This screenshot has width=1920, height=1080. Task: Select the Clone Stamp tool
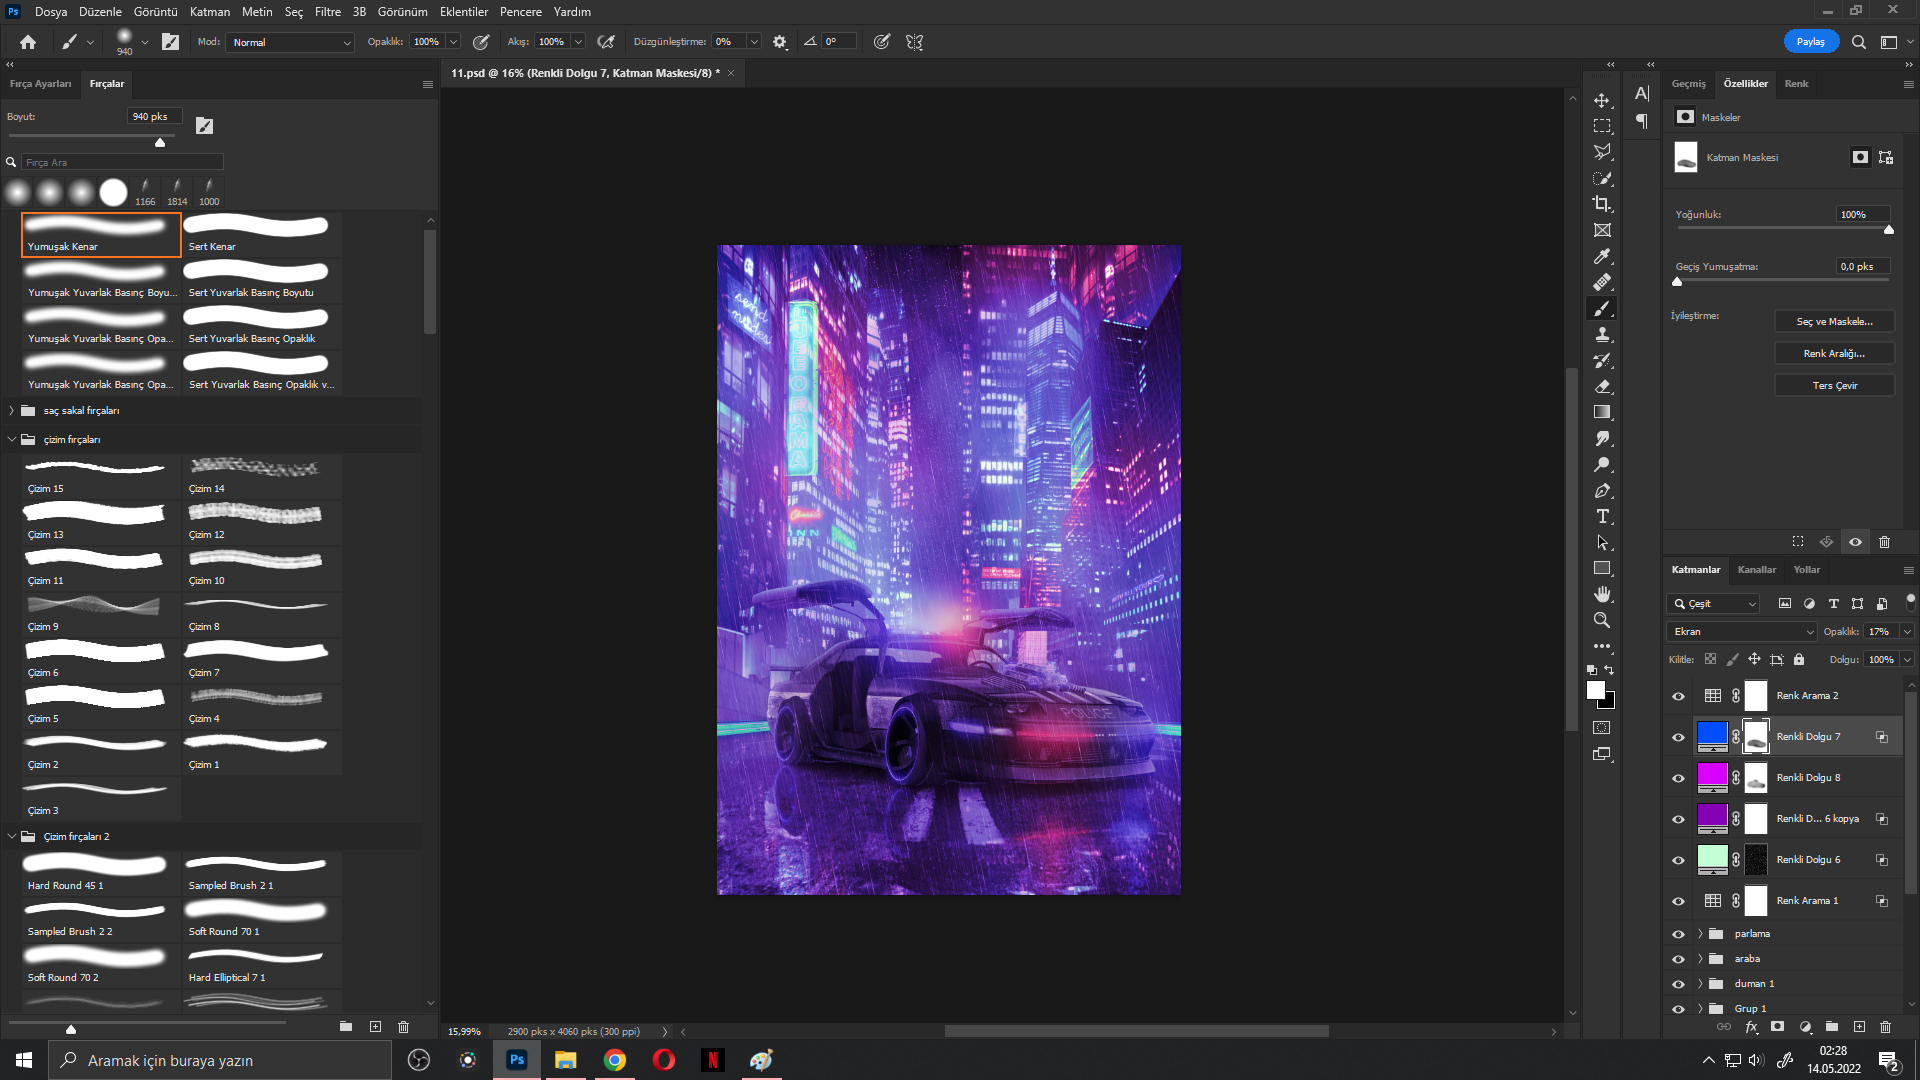click(1602, 334)
